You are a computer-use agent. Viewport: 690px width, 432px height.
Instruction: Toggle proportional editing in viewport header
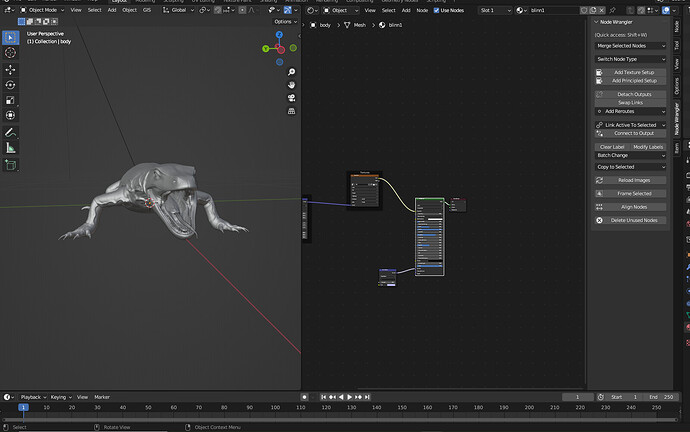242,10
